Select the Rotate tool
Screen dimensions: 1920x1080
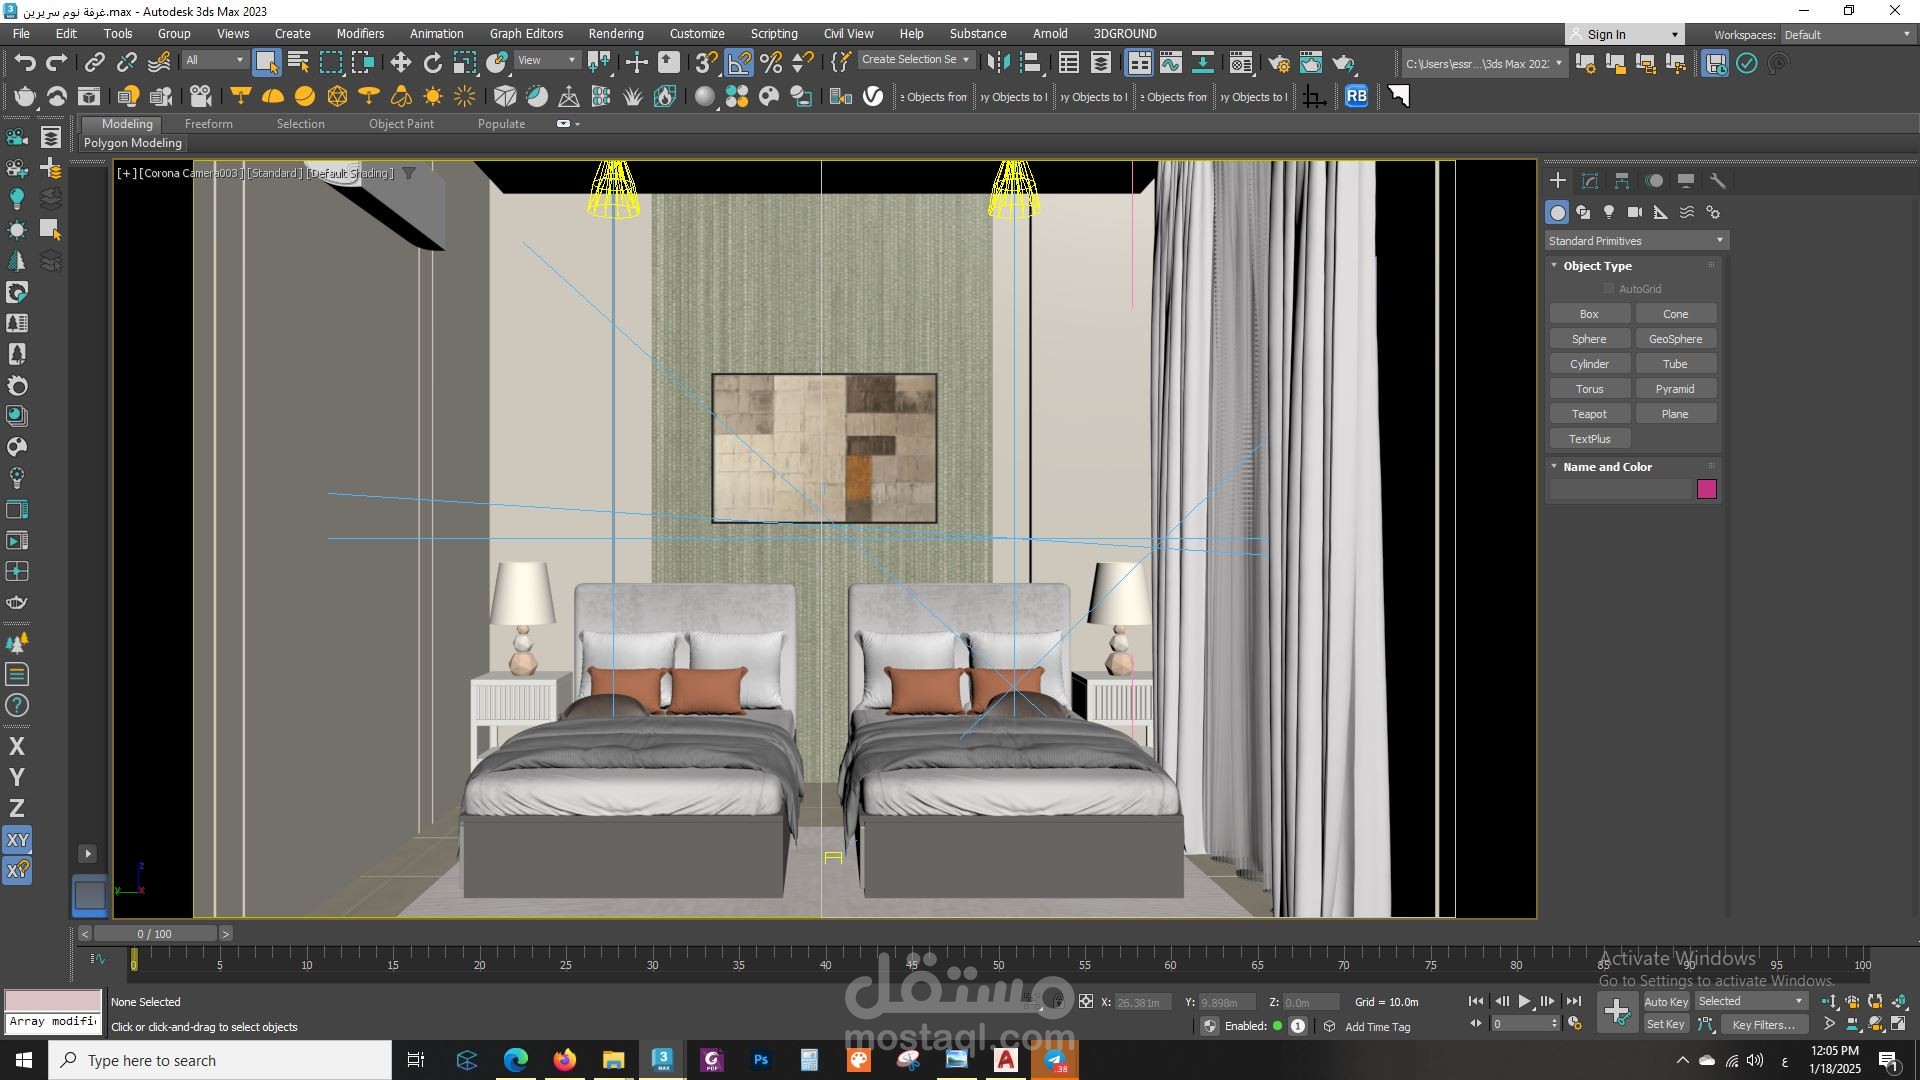point(432,63)
